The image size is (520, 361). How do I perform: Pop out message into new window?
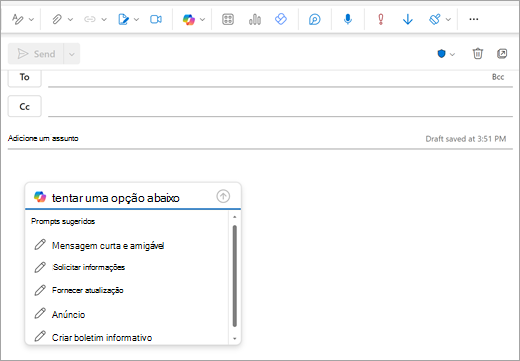(x=502, y=53)
